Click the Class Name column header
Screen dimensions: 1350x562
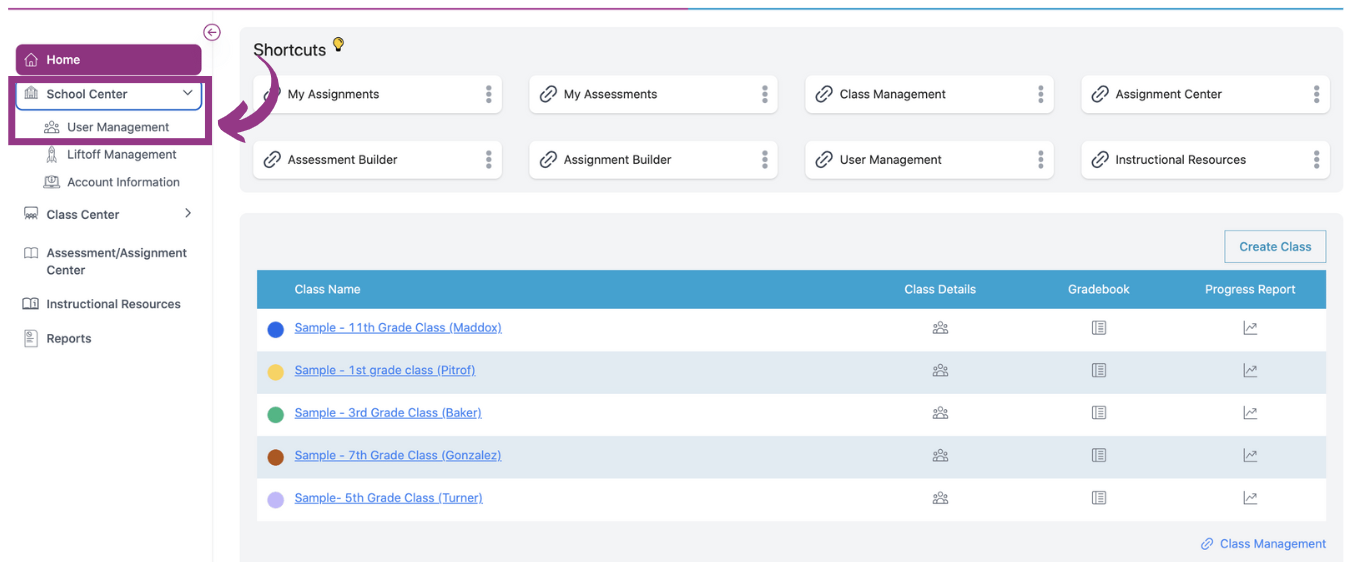327,290
